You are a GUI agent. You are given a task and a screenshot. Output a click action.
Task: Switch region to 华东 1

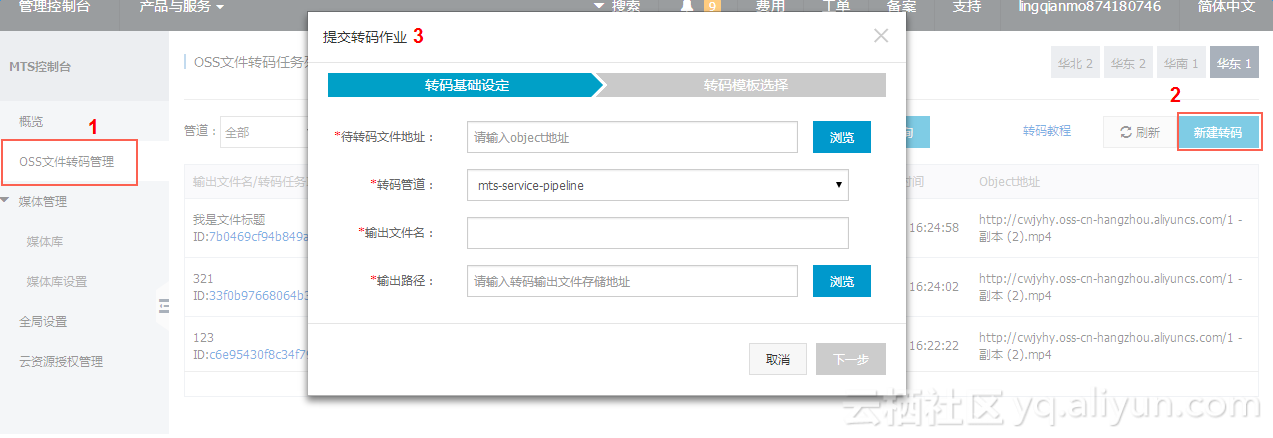1235,63
